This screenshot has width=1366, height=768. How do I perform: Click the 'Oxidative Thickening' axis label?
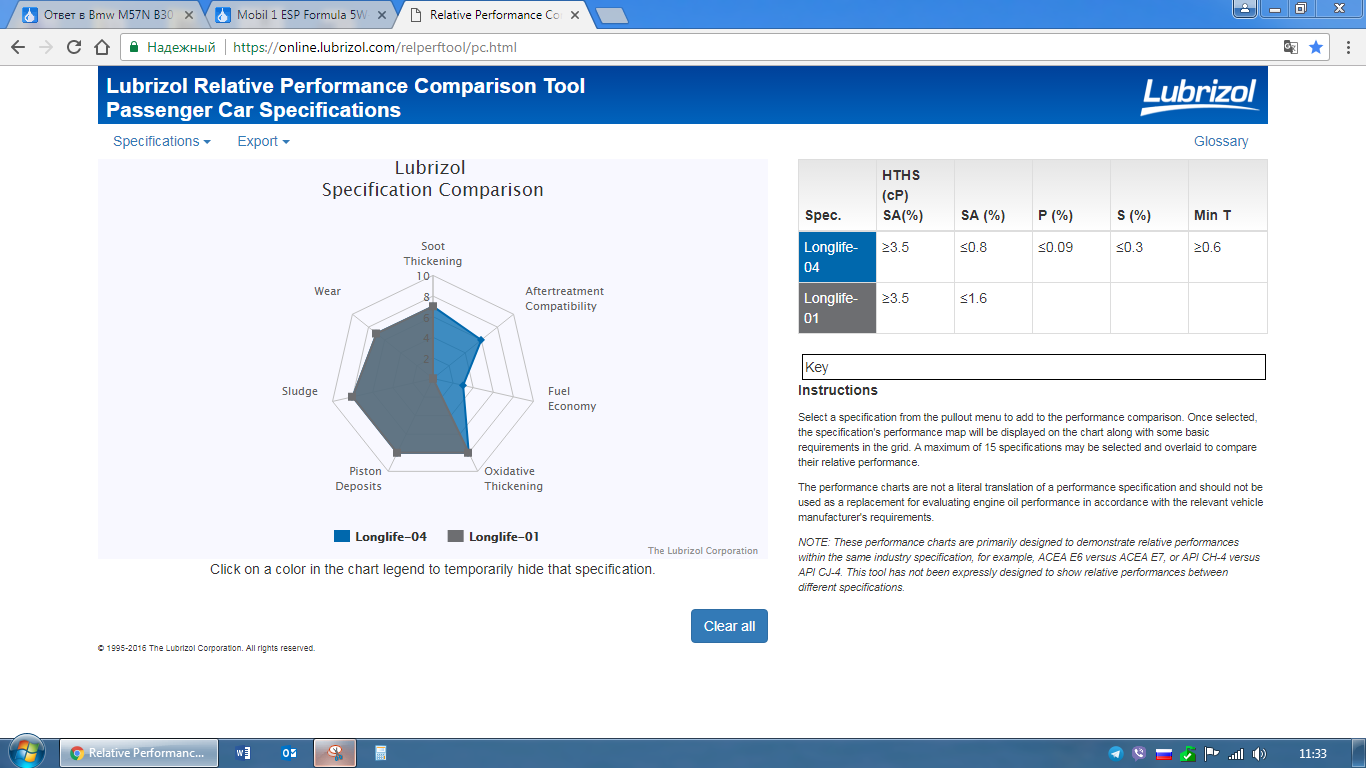(x=513, y=478)
